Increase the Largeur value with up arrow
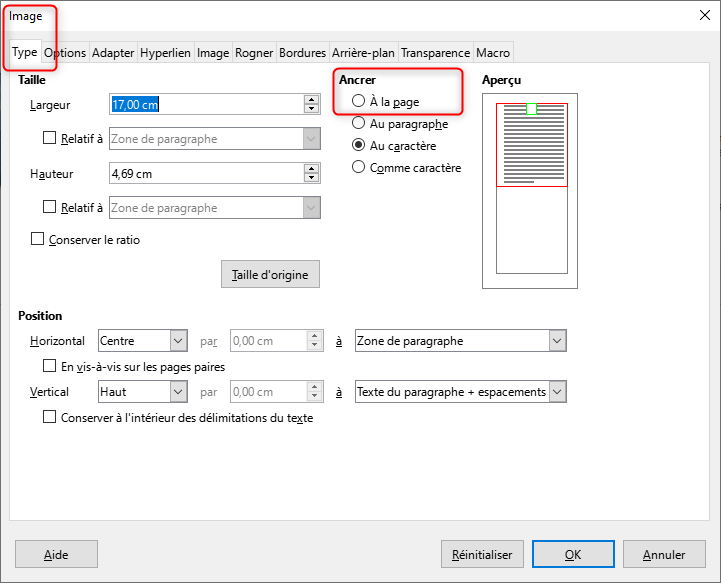Image resolution: width=721 pixels, height=583 pixels. pos(311,99)
